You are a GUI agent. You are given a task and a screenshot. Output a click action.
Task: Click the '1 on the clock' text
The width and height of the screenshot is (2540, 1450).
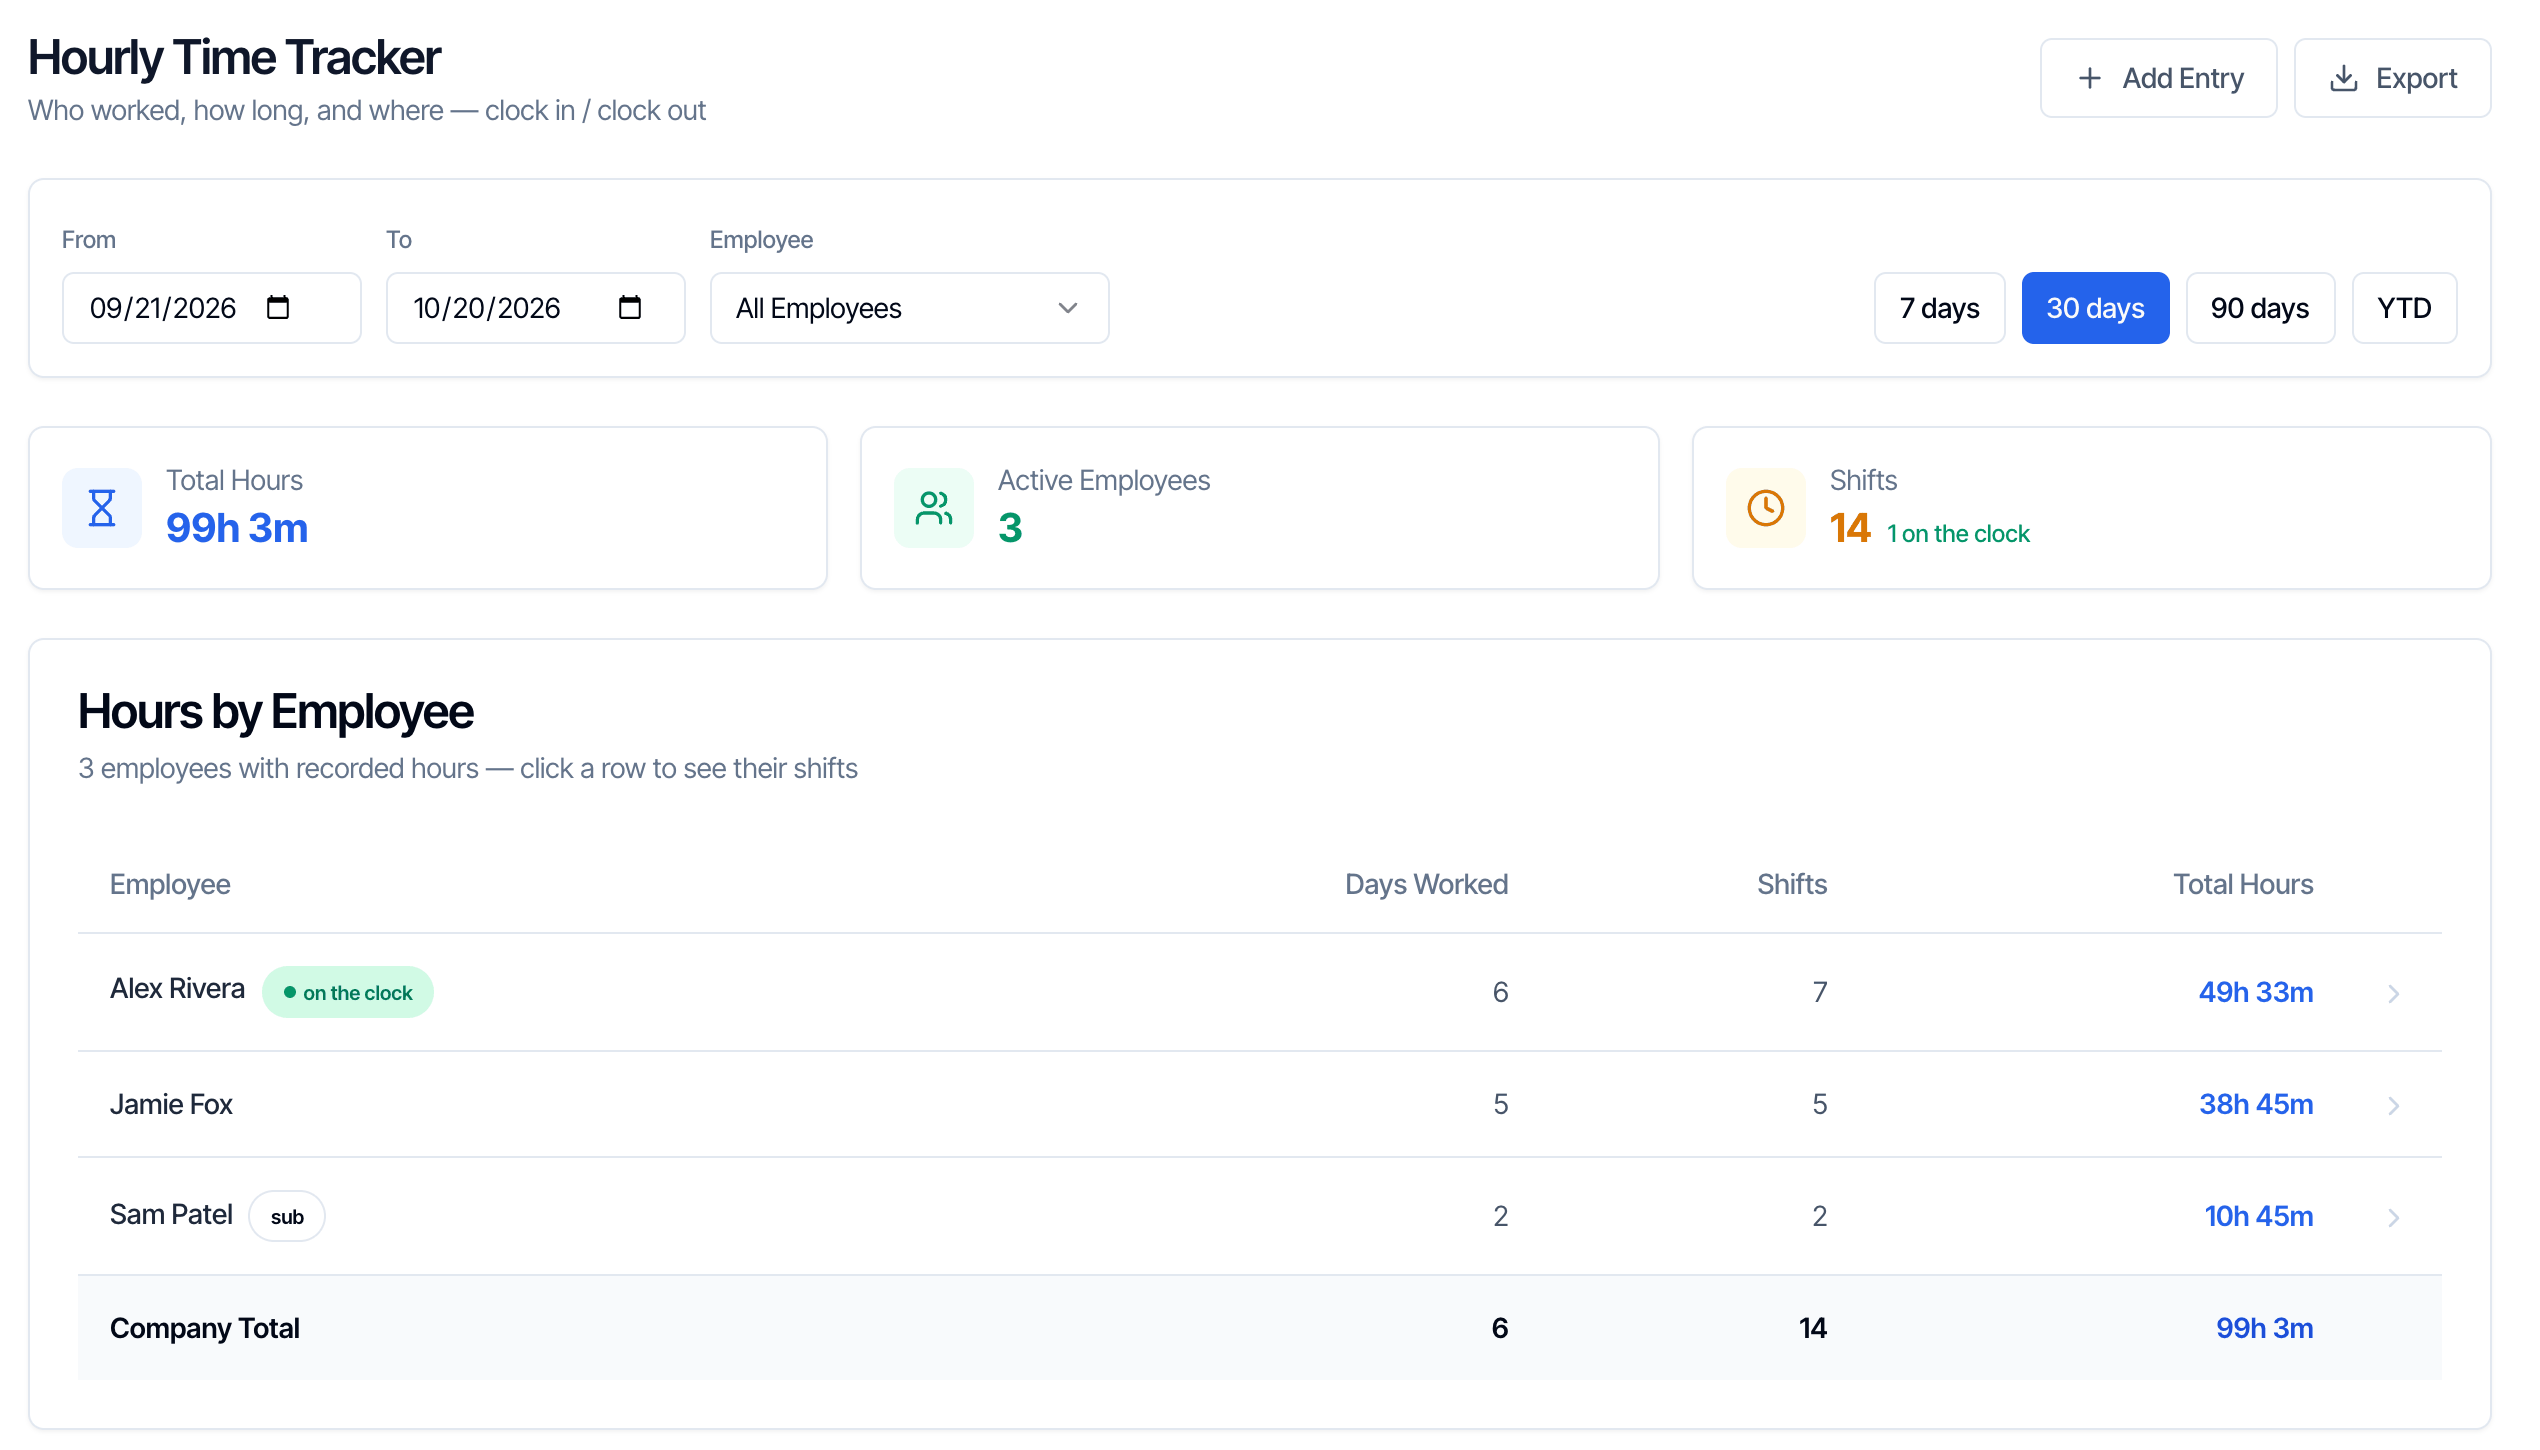[1958, 534]
